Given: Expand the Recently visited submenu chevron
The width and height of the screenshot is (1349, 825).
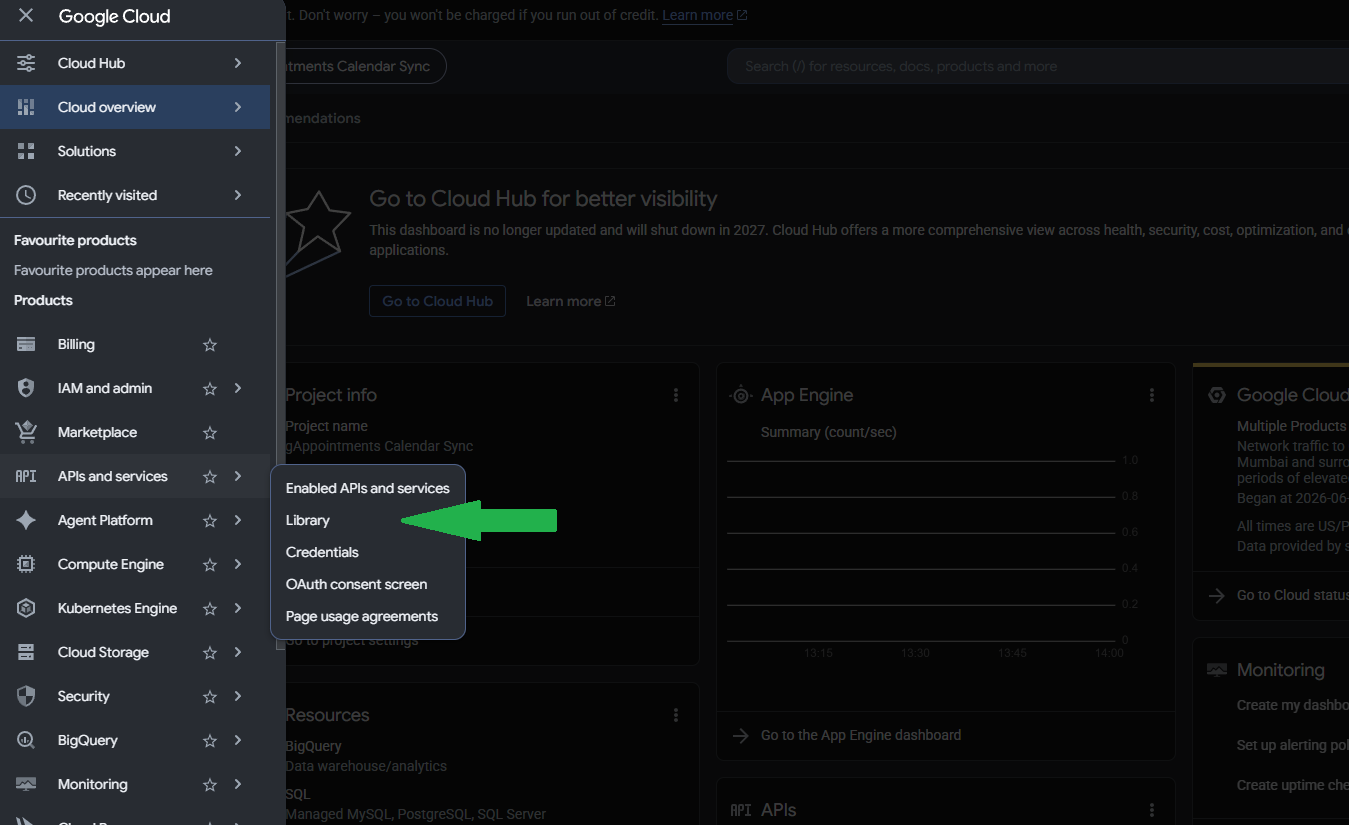Looking at the screenshot, I should tap(238, 195).
